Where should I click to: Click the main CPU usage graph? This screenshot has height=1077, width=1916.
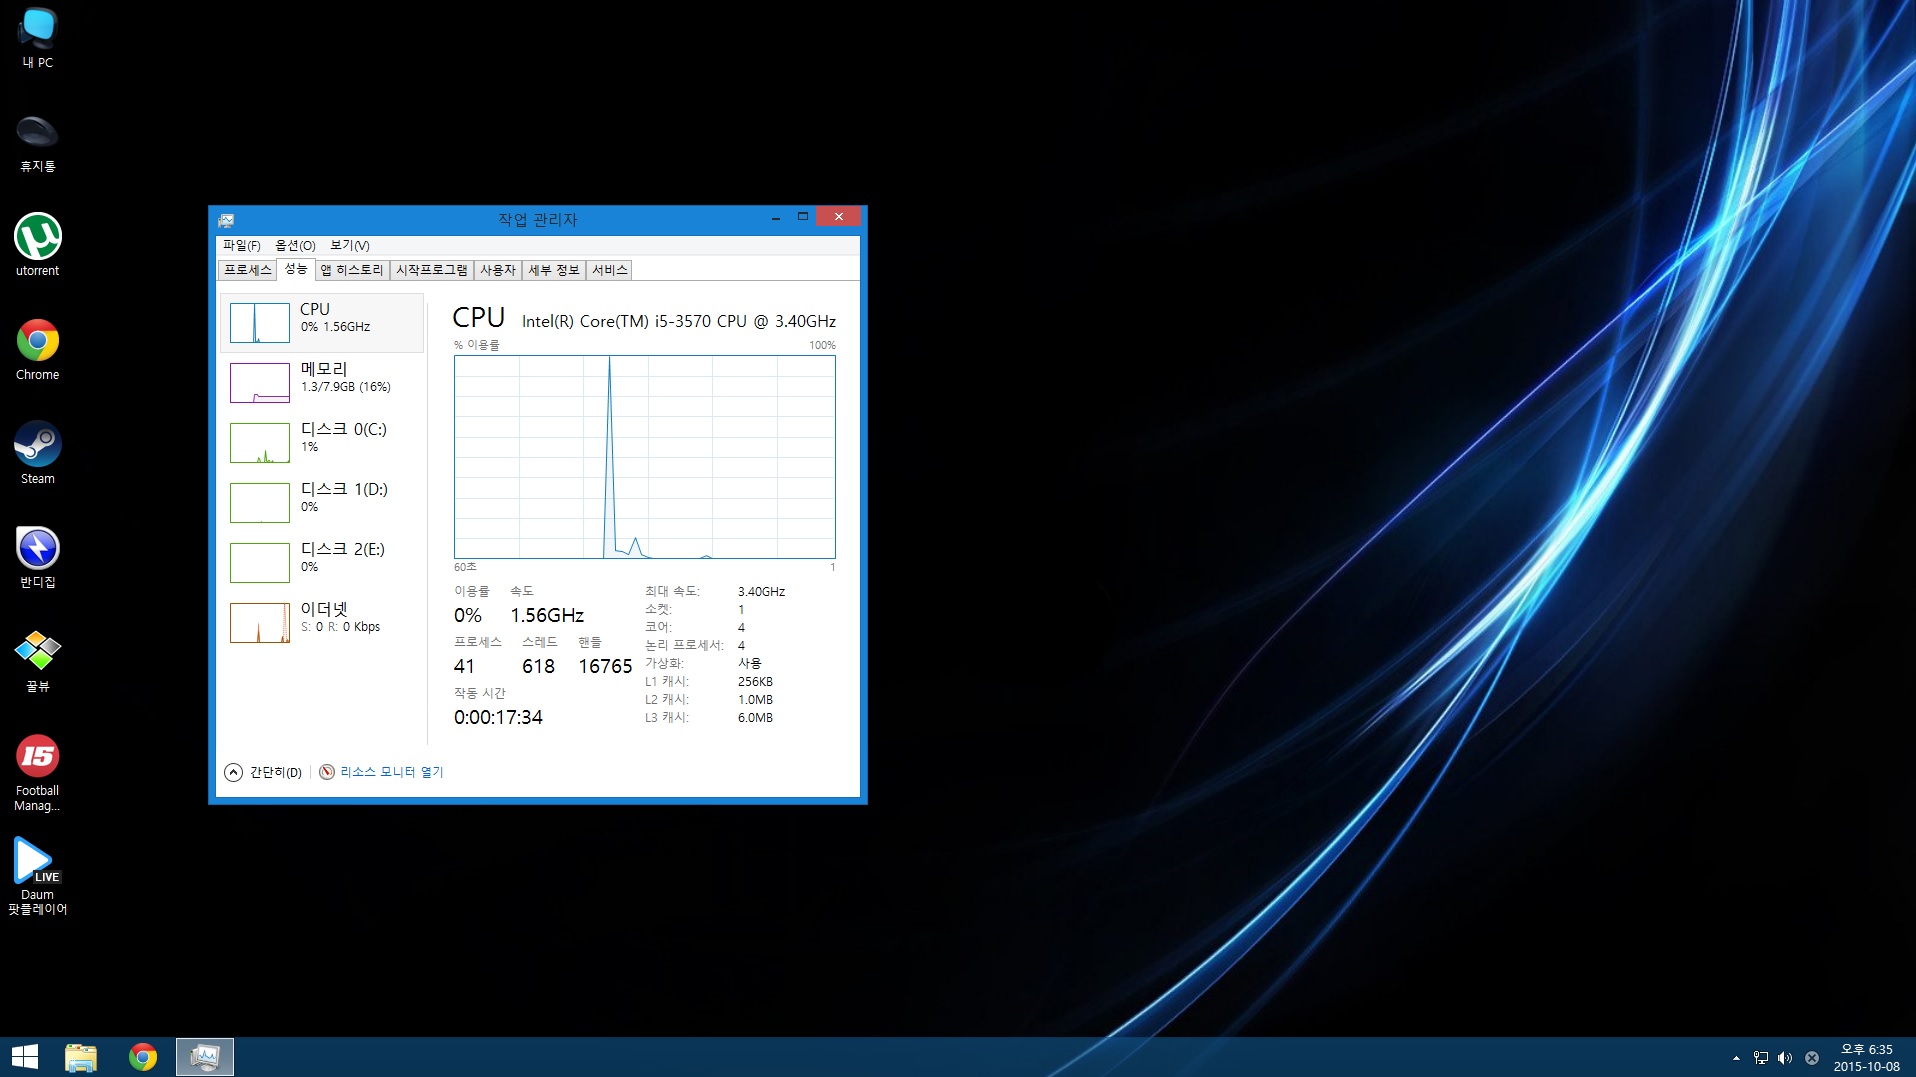coord(645,457)
